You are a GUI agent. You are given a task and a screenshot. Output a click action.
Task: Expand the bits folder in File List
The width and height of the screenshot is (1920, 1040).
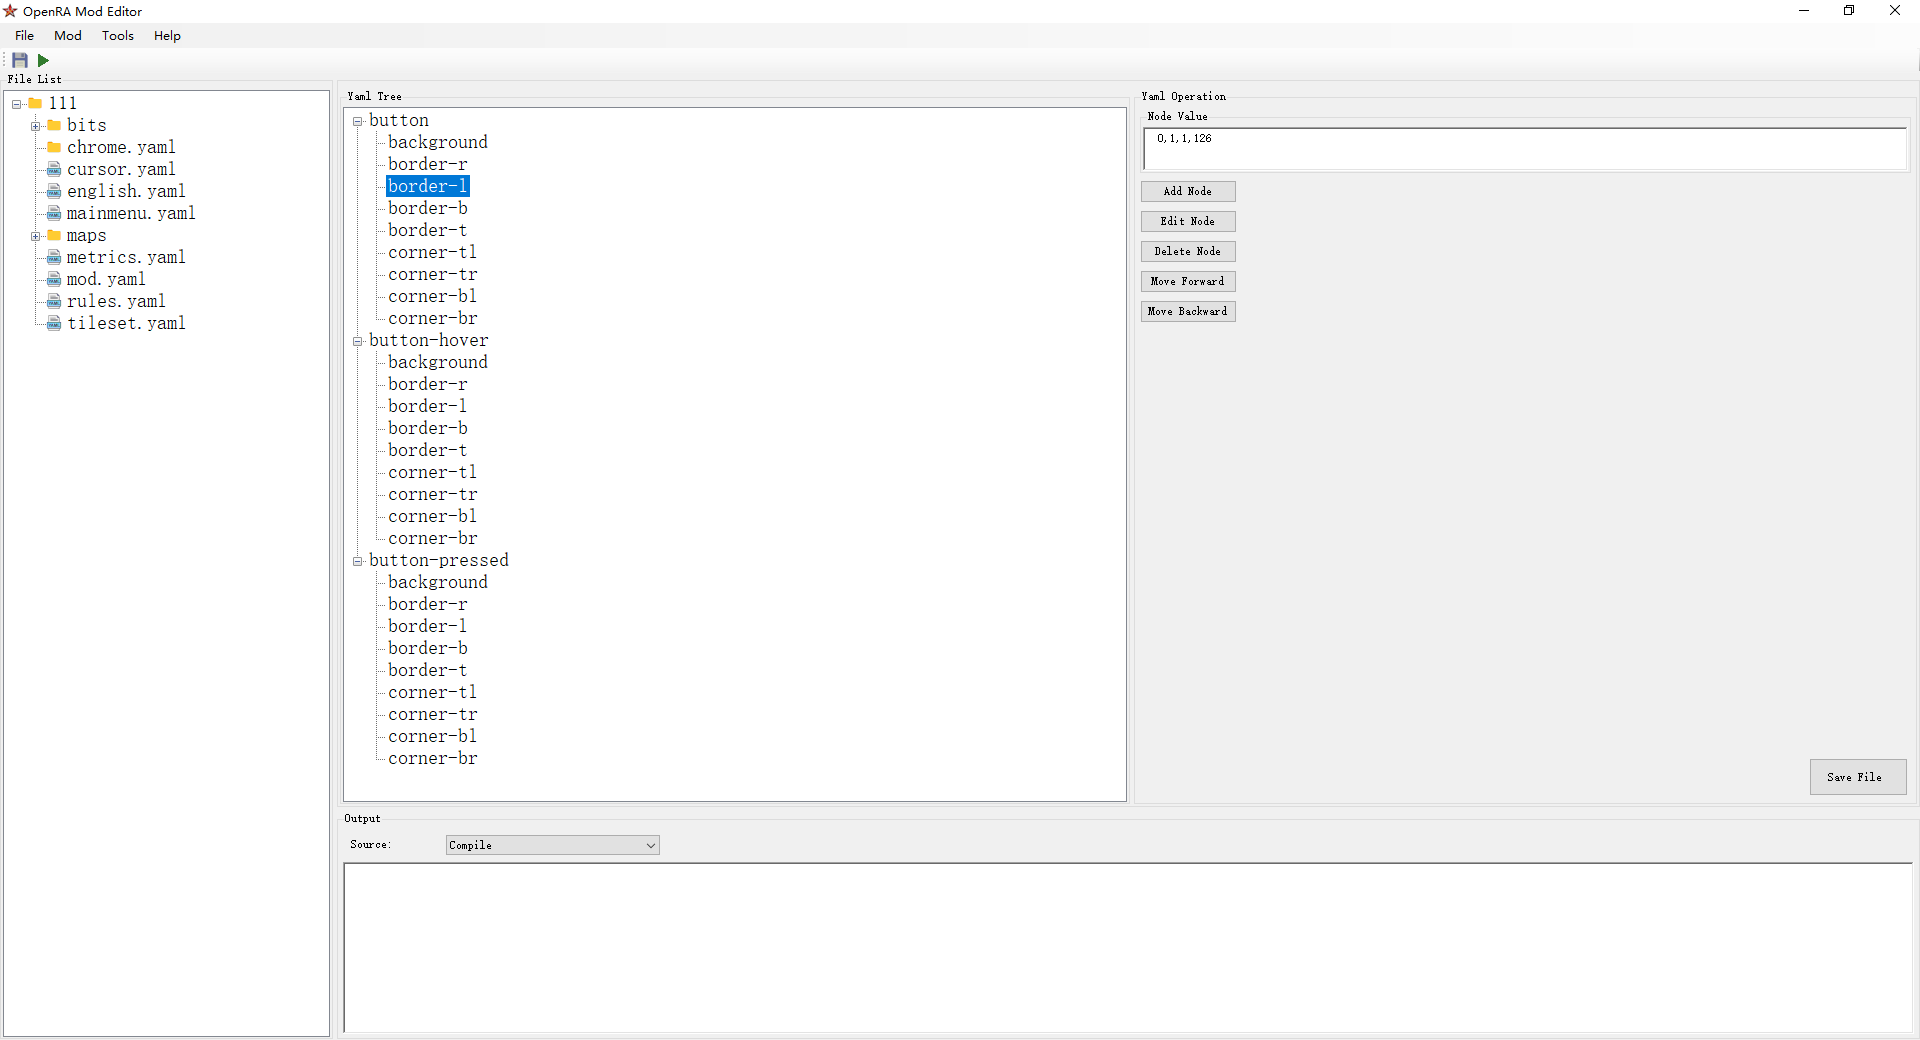pyautogui.click(x=37, y=125)
